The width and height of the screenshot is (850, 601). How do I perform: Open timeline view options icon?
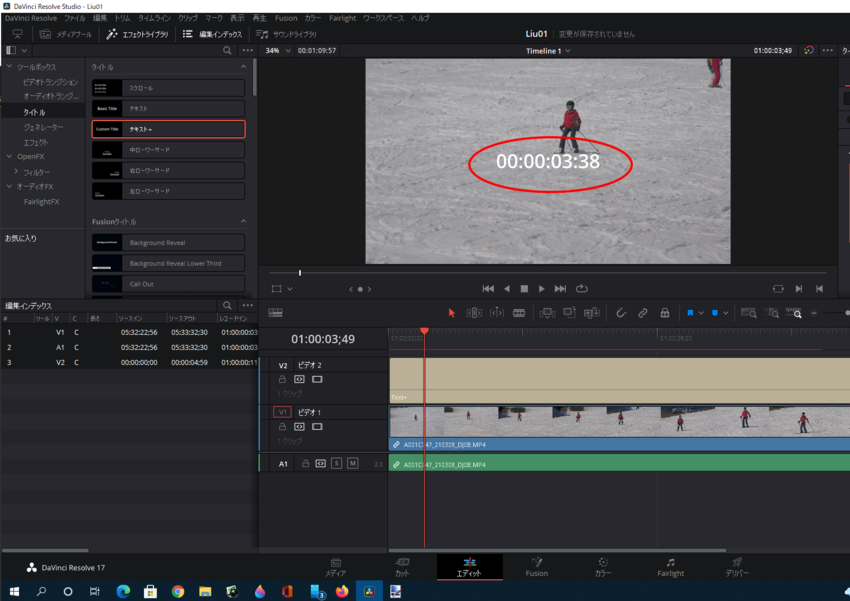275,313
